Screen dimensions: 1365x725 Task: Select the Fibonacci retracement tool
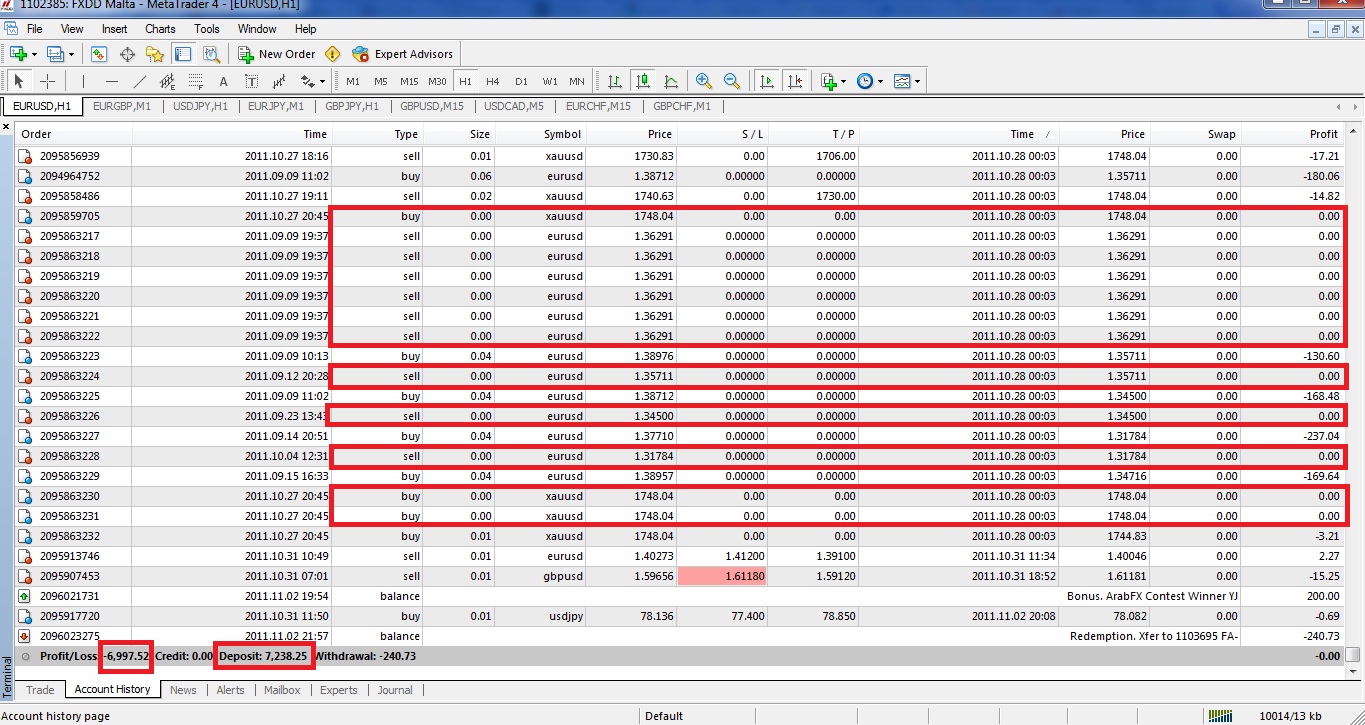pos(195,81)
